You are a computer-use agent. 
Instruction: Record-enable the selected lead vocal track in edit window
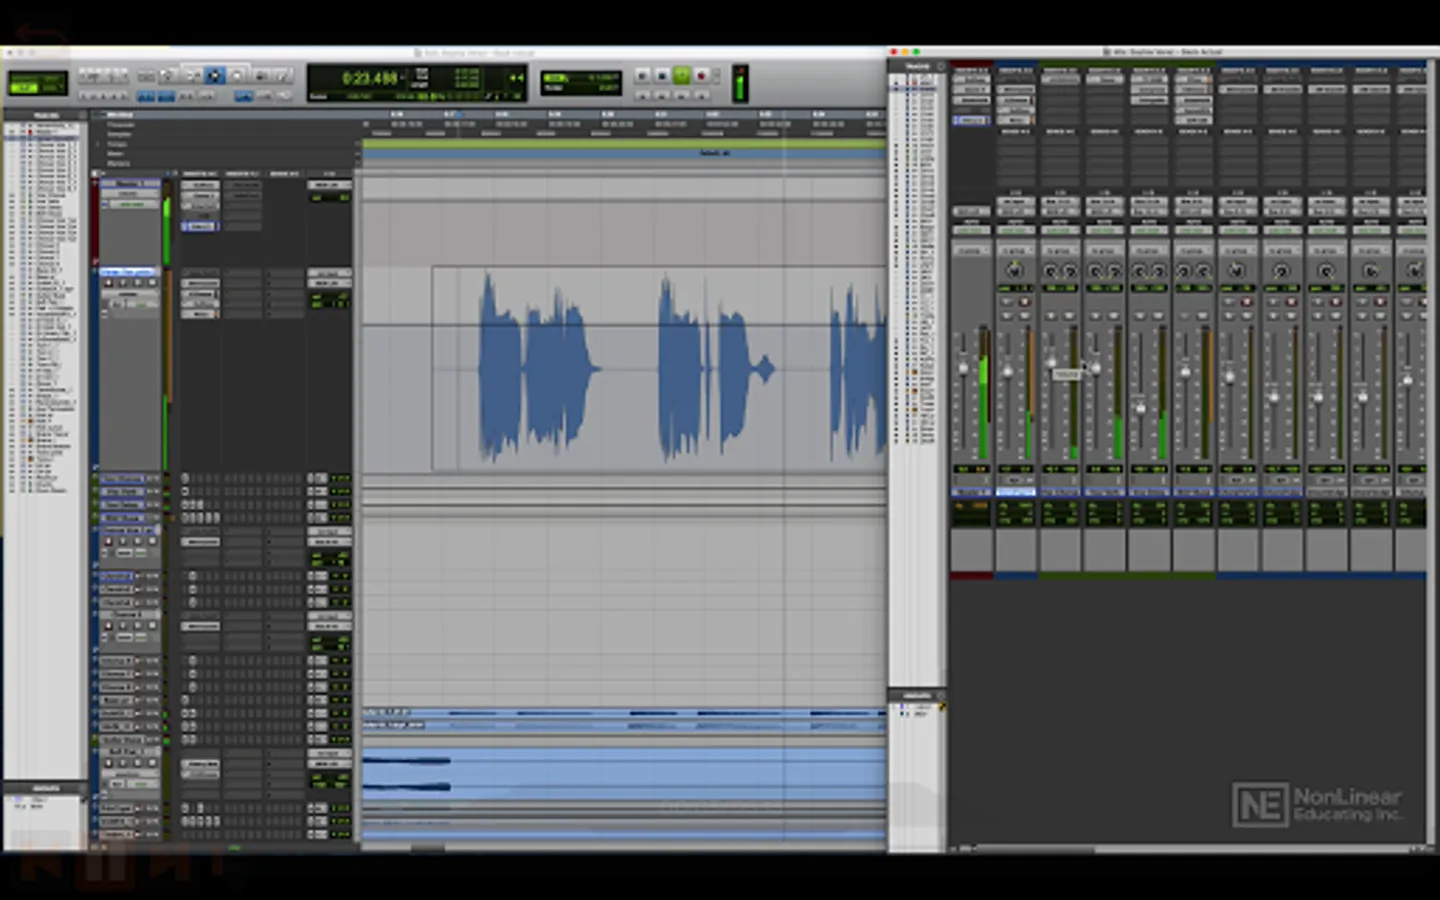[109, 283]
